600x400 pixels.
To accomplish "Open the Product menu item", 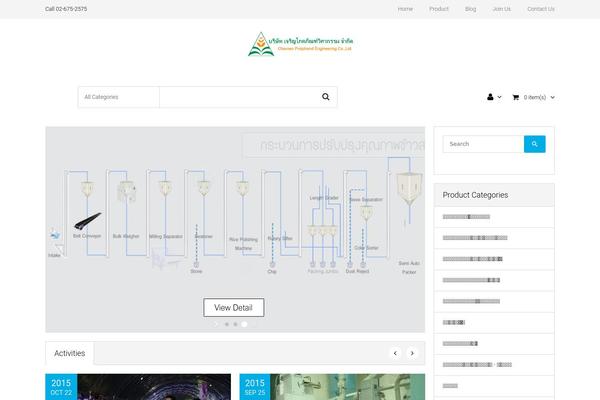I will tap(439, 9).
